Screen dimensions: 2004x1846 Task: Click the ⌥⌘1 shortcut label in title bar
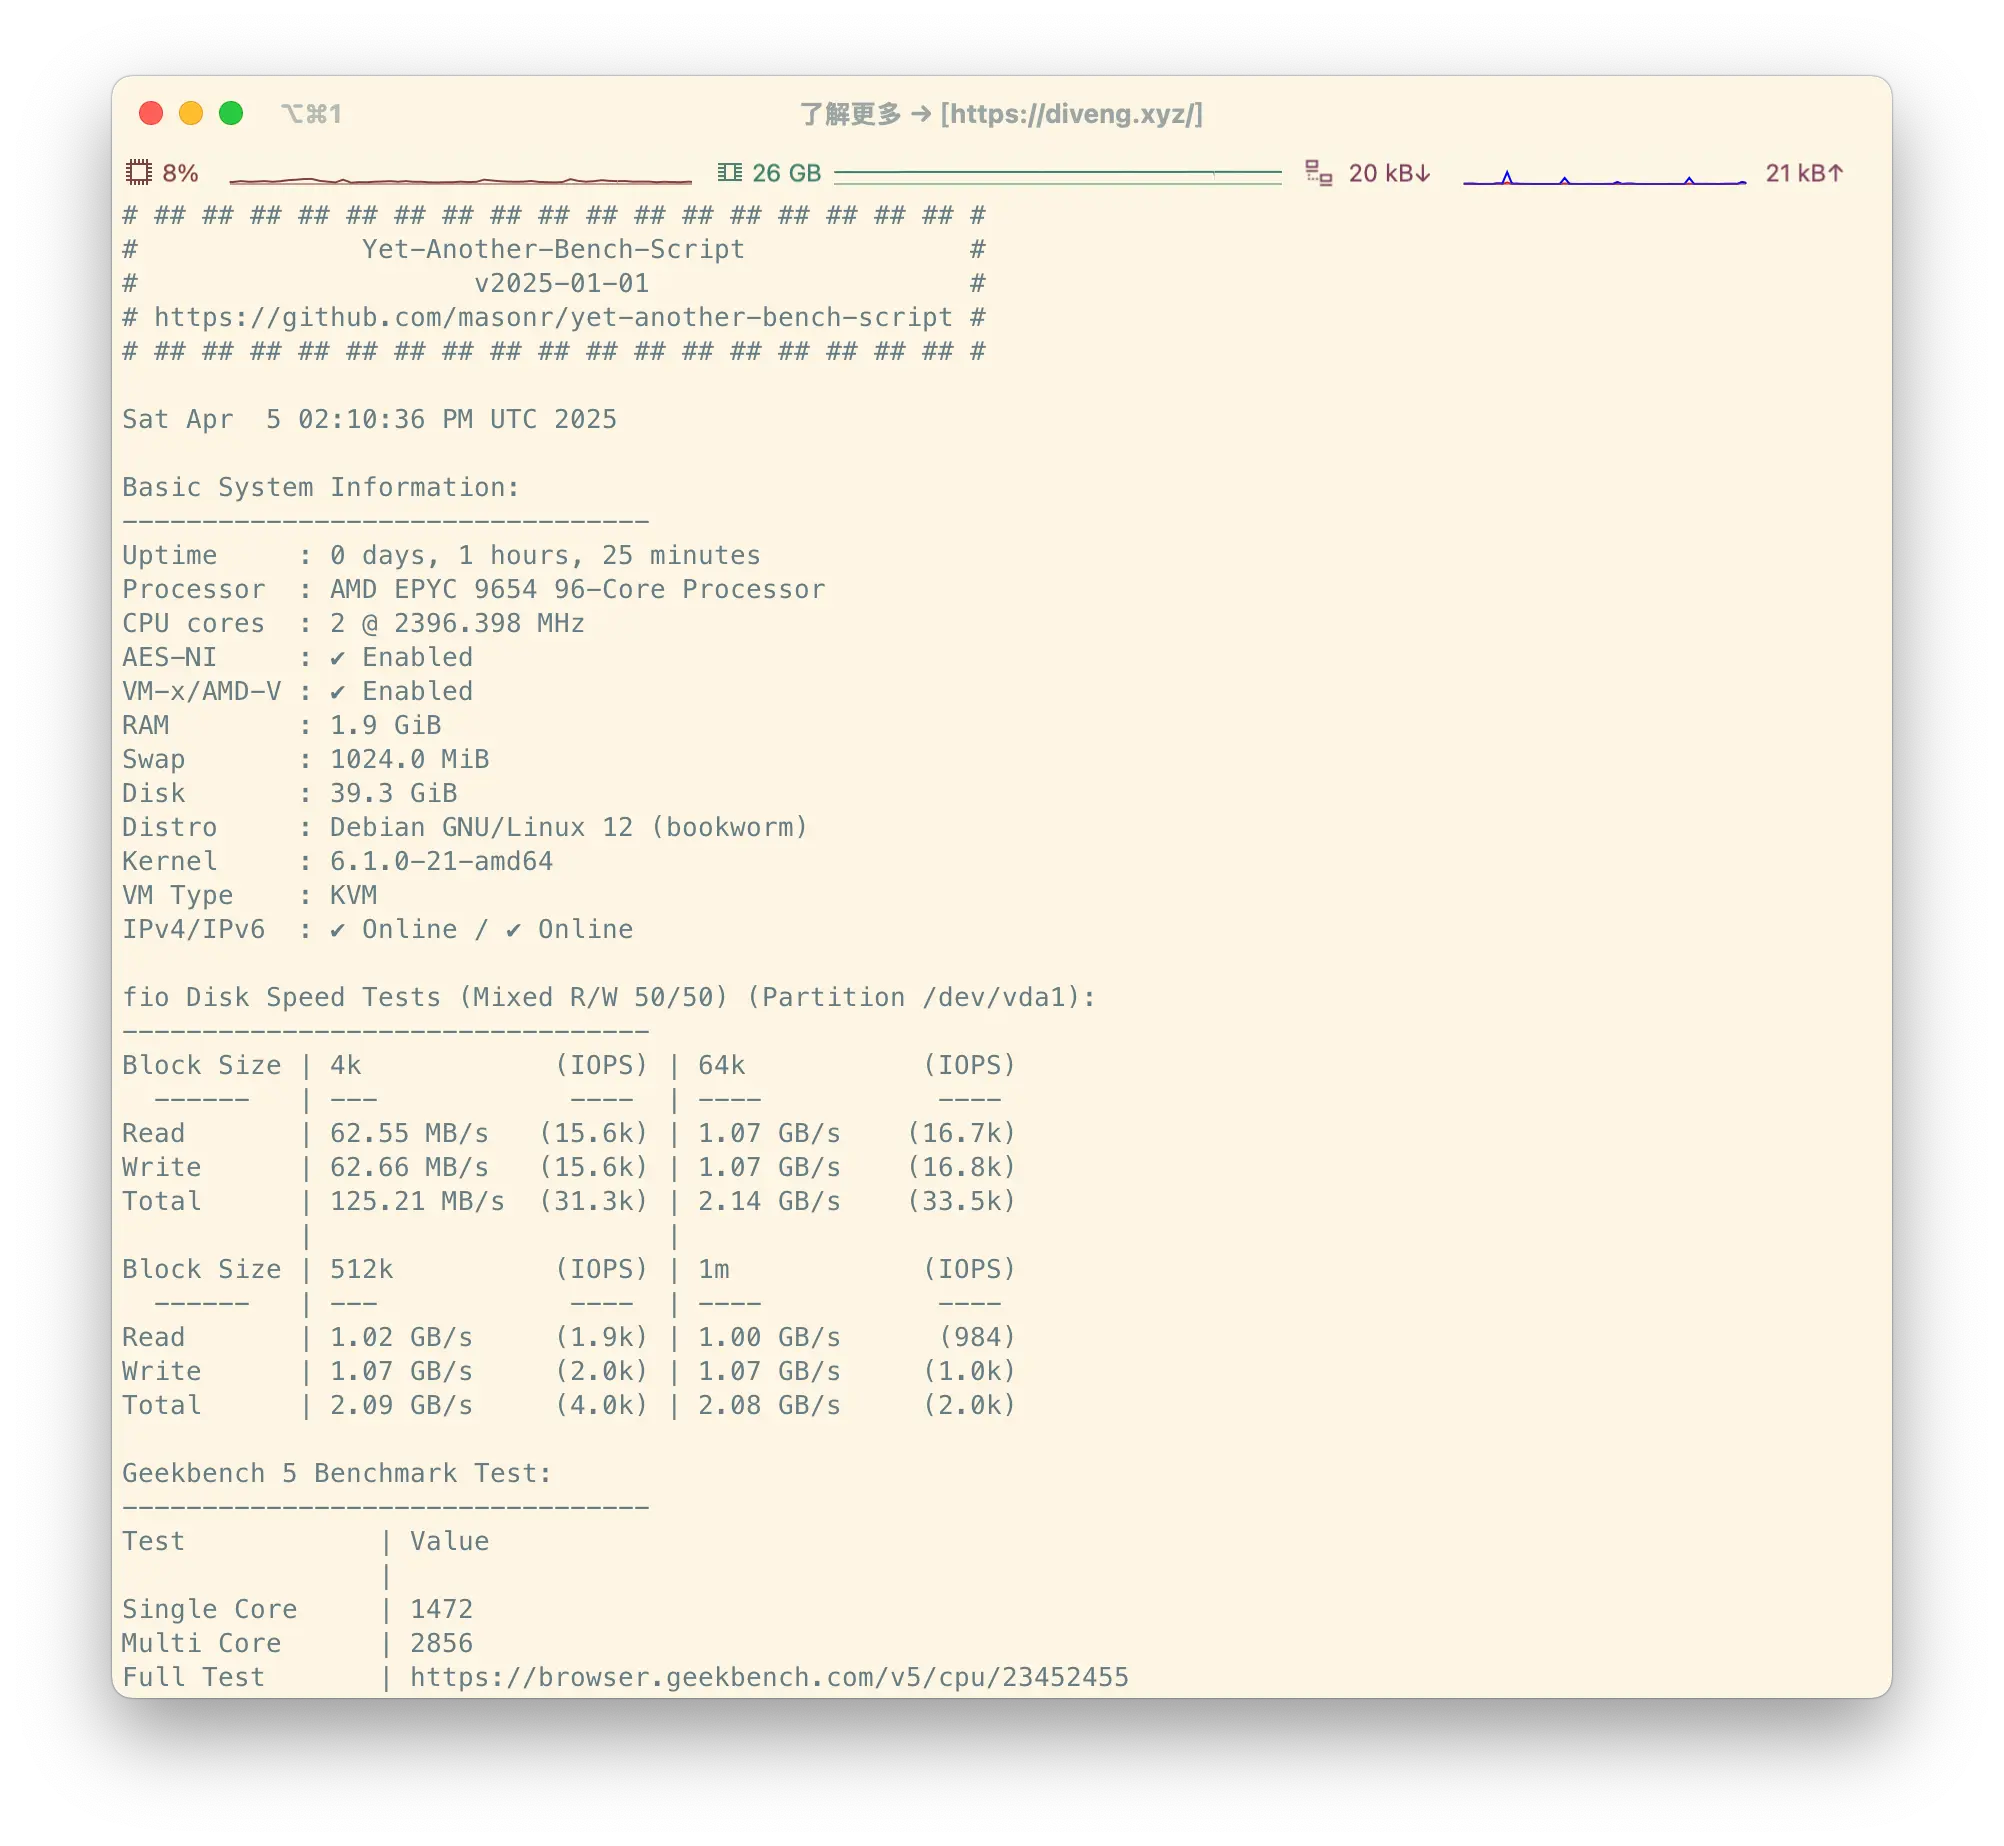coord(311,114)
